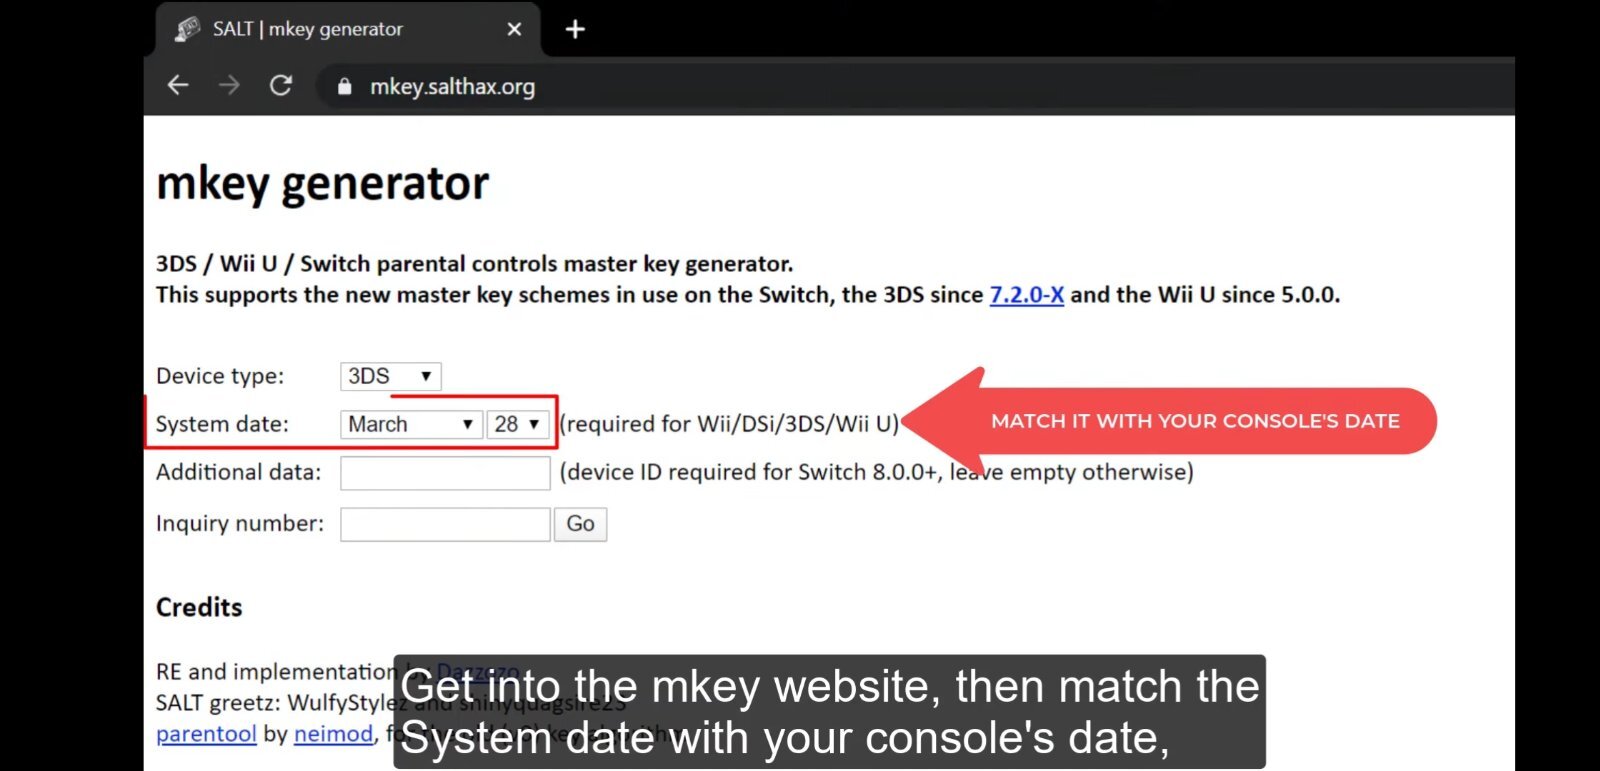Reload the mkey generator page
Screen dimensions: 1600x771
[281, 86]
